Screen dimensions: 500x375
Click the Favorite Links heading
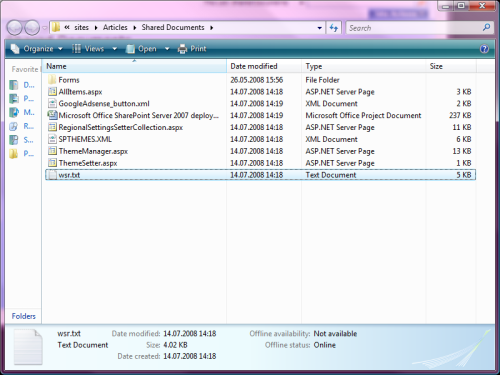point(25,69)
